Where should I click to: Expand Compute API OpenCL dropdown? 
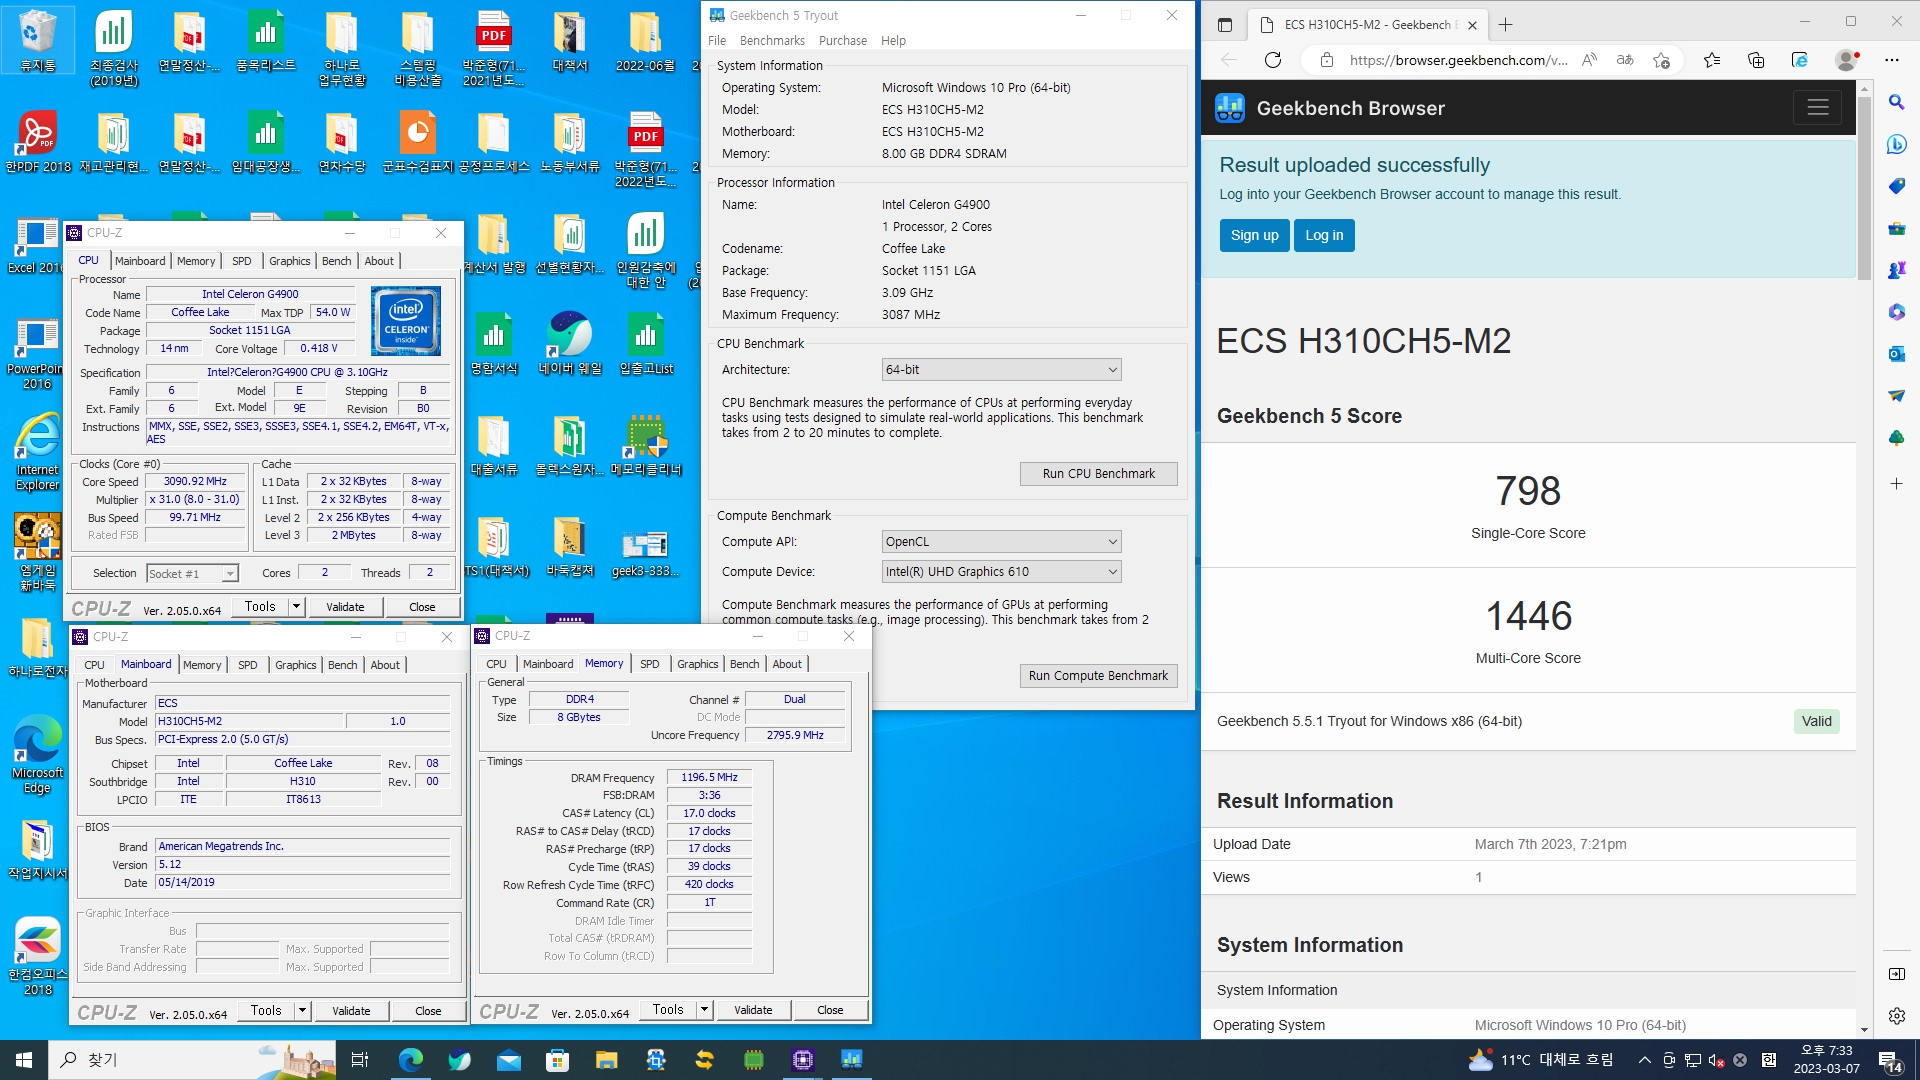[1001, 542]
